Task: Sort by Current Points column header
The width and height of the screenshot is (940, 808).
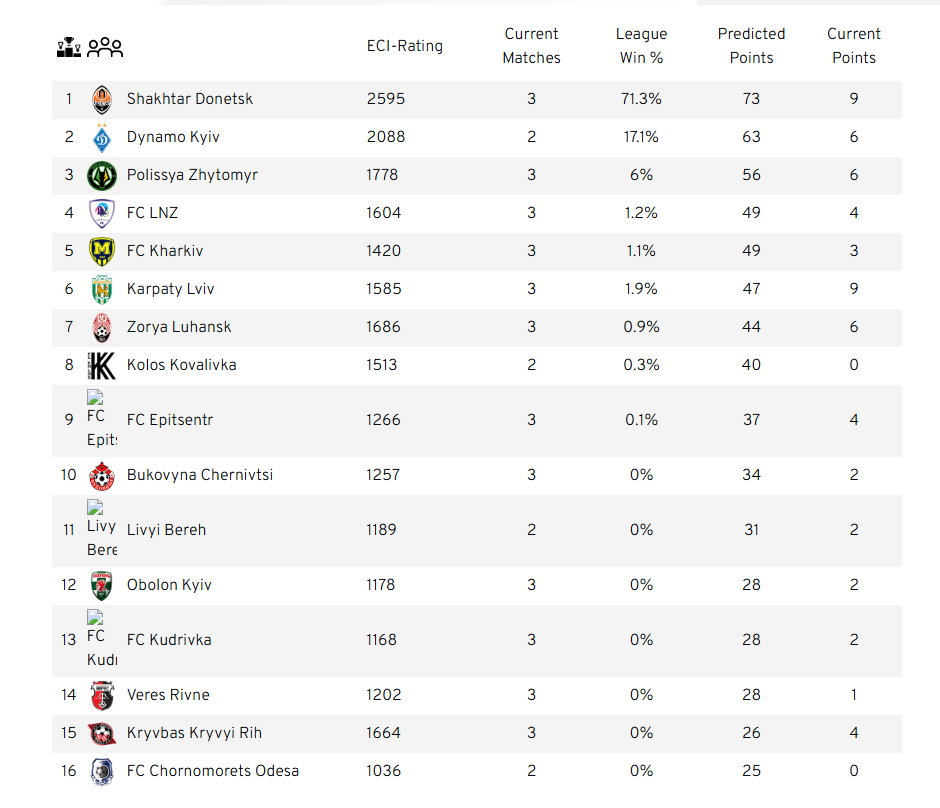Action: click(854, 46)
